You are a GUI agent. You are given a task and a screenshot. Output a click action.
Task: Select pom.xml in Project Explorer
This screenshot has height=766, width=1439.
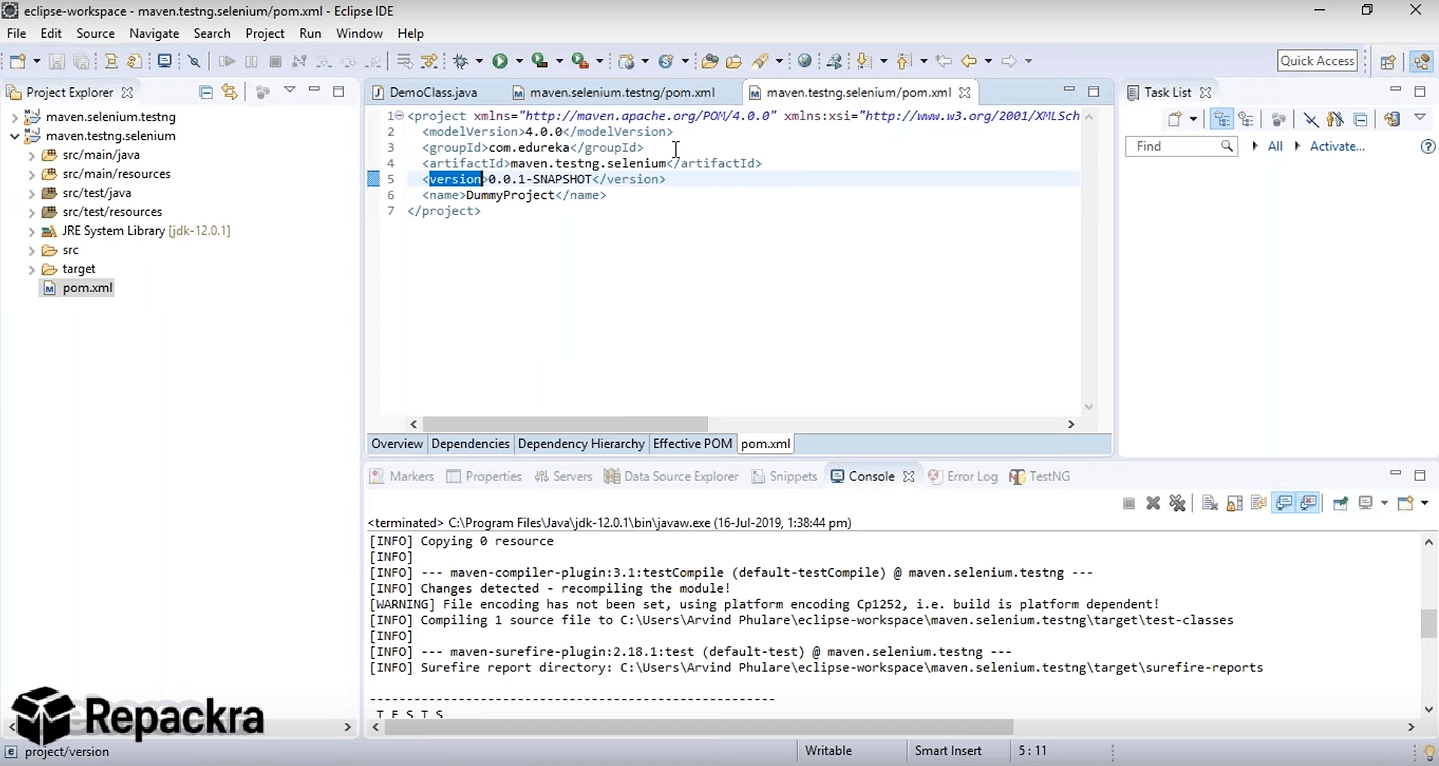tap(77, 288)
